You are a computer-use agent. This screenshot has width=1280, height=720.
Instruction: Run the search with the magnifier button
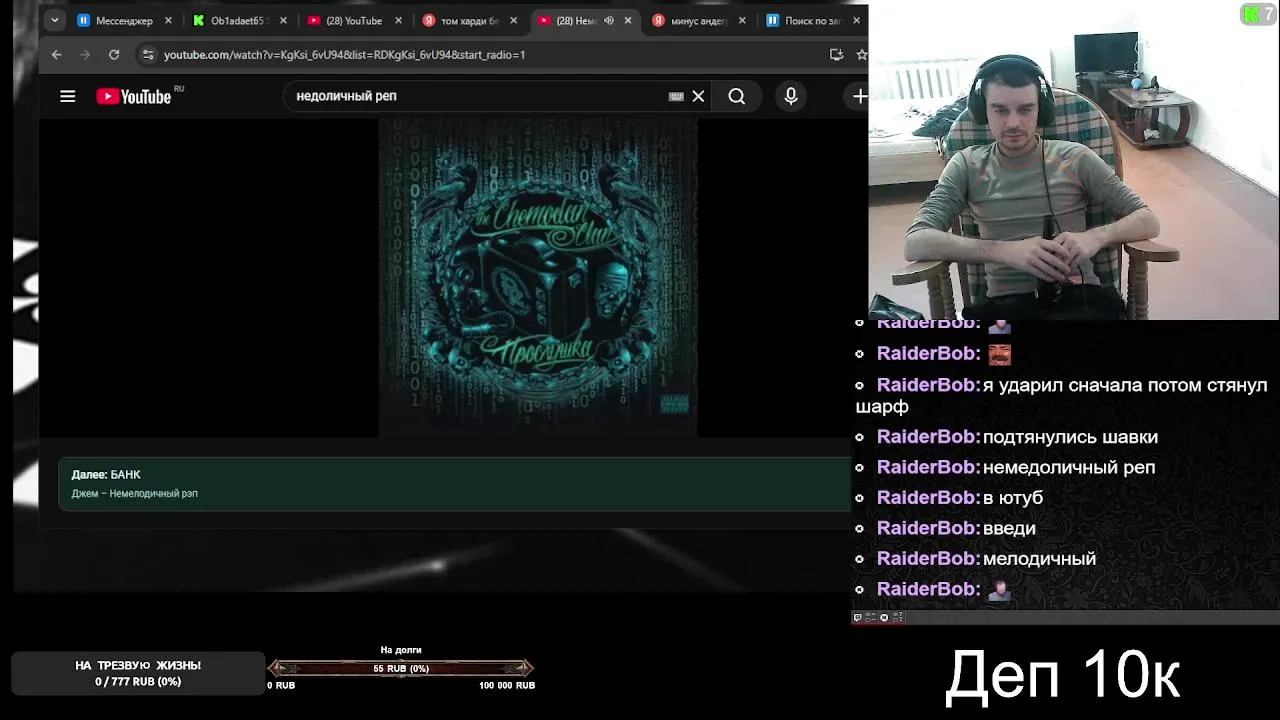737,96
